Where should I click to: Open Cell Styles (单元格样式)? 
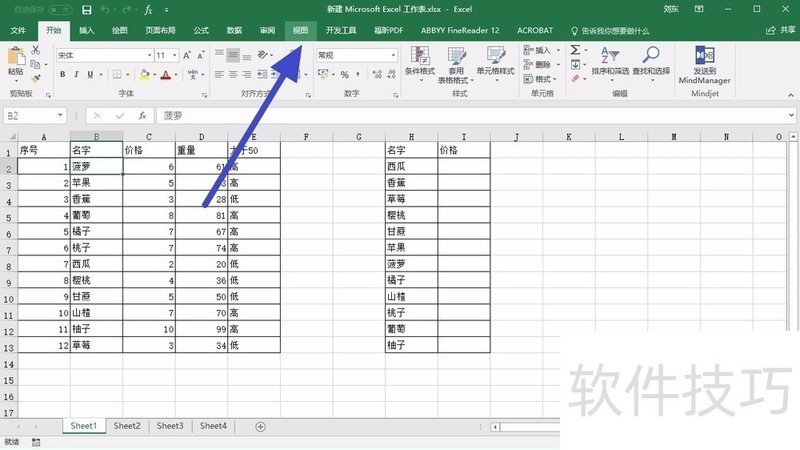pos(495,65)
